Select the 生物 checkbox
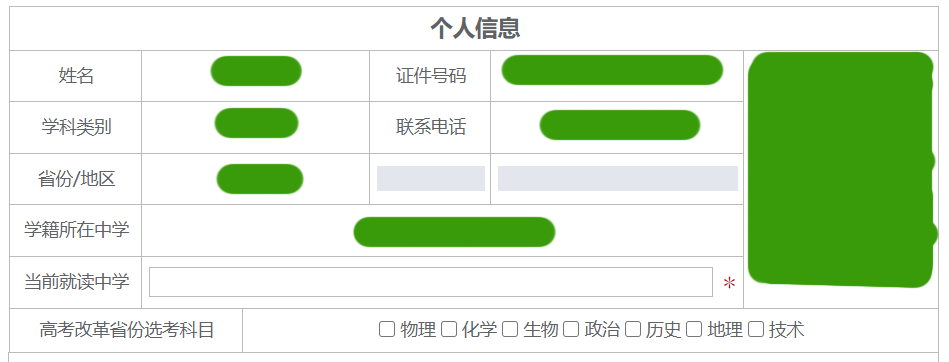 pos(510,329)
